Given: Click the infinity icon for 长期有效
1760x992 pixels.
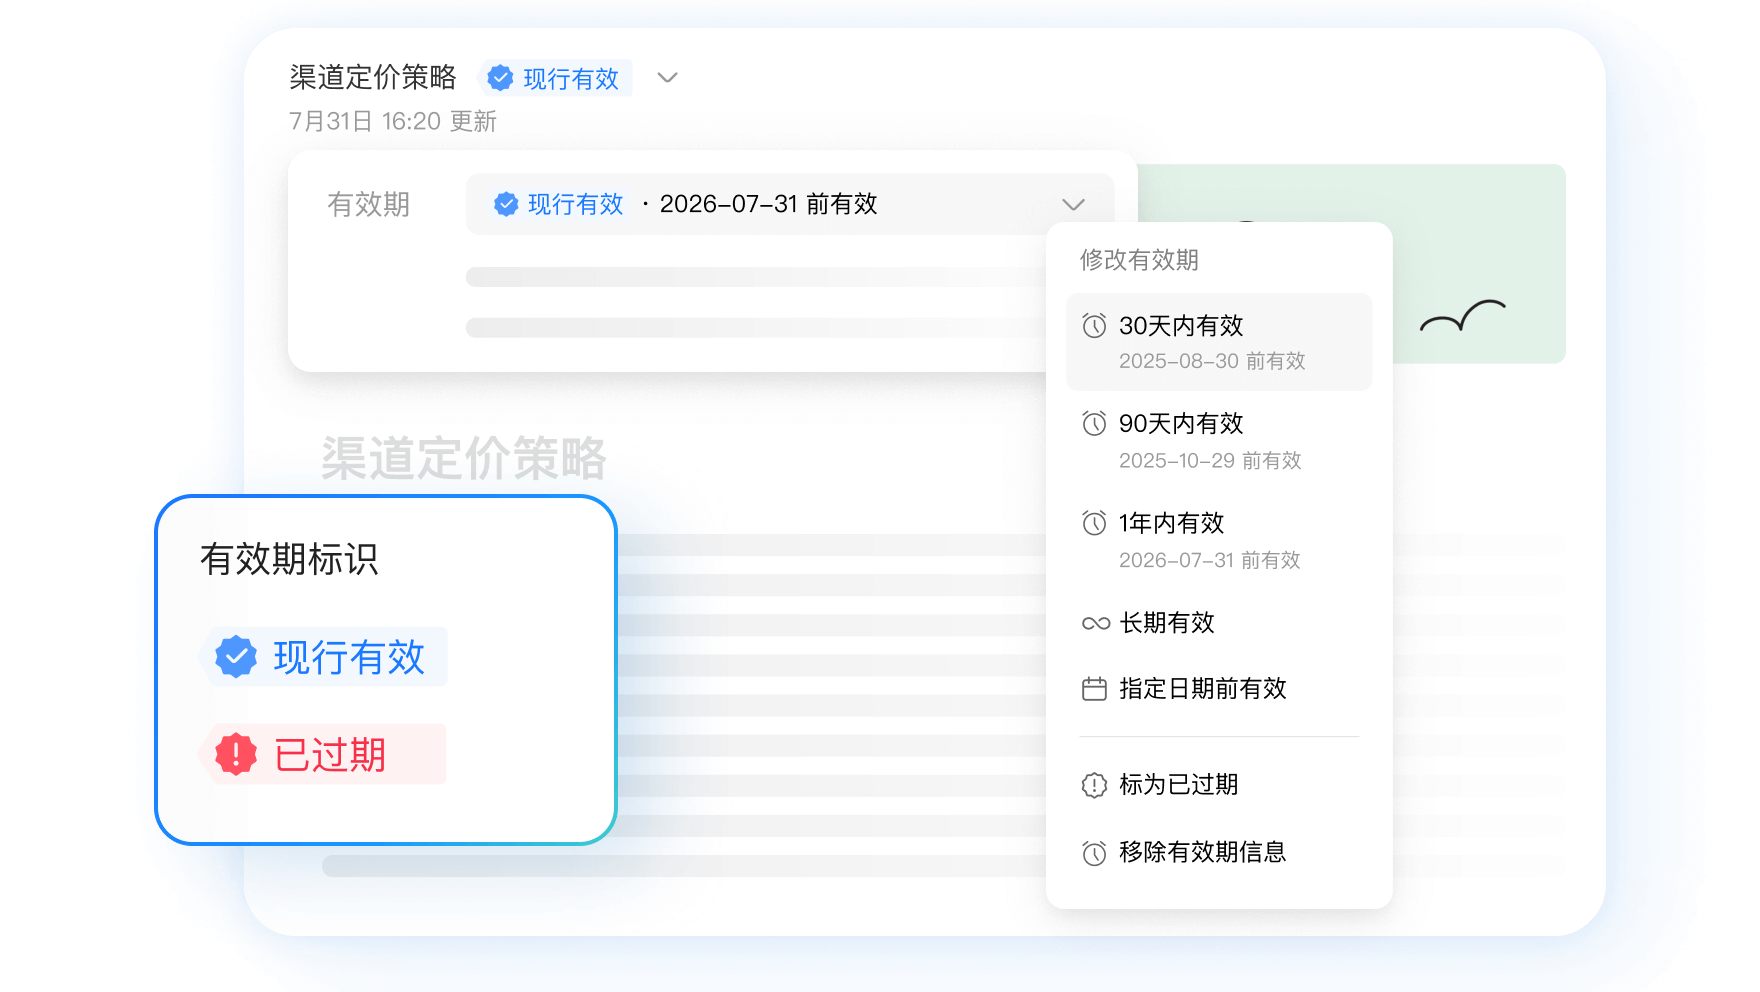Looking at the screenshot, I should click(1095, 623).
